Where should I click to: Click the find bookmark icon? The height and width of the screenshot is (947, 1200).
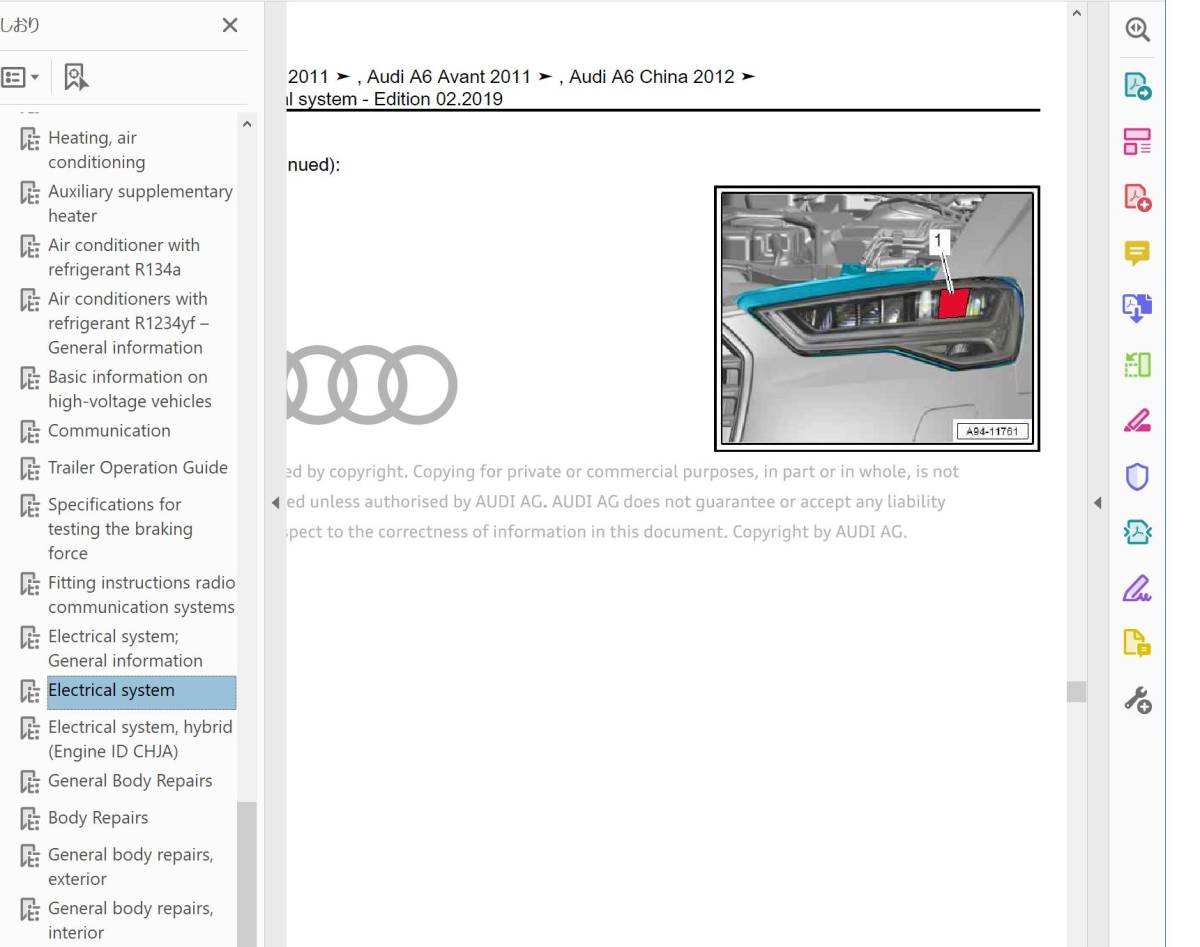click(x=76, y=77)
